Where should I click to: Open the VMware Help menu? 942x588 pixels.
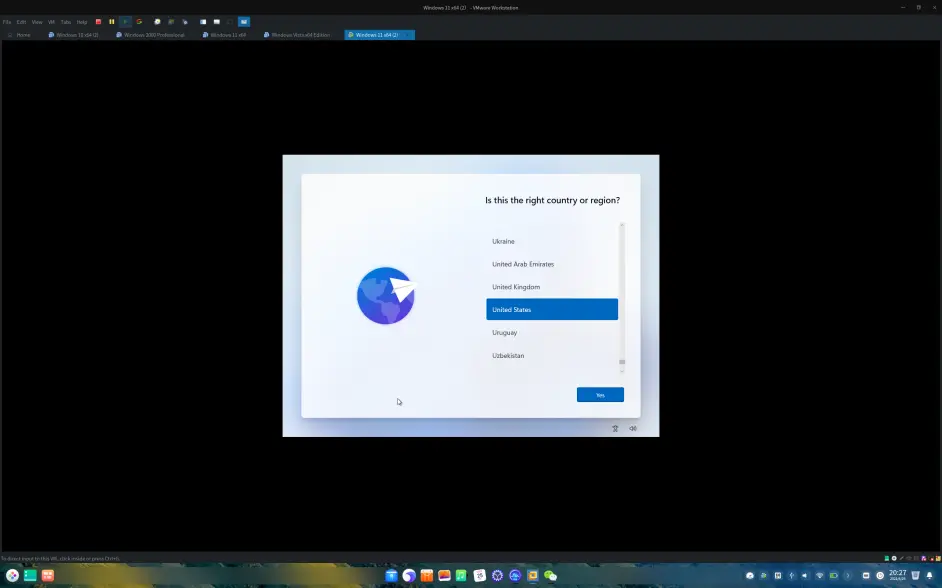[x=82, y=22]
